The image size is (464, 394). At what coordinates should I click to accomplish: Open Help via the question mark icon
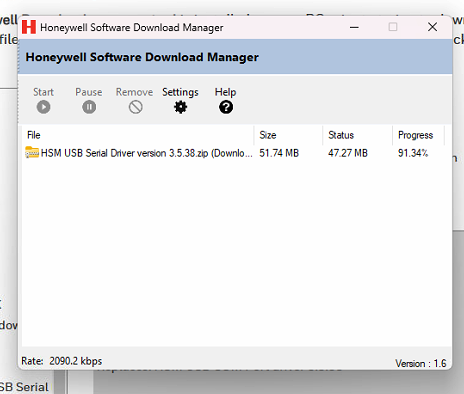226,107
